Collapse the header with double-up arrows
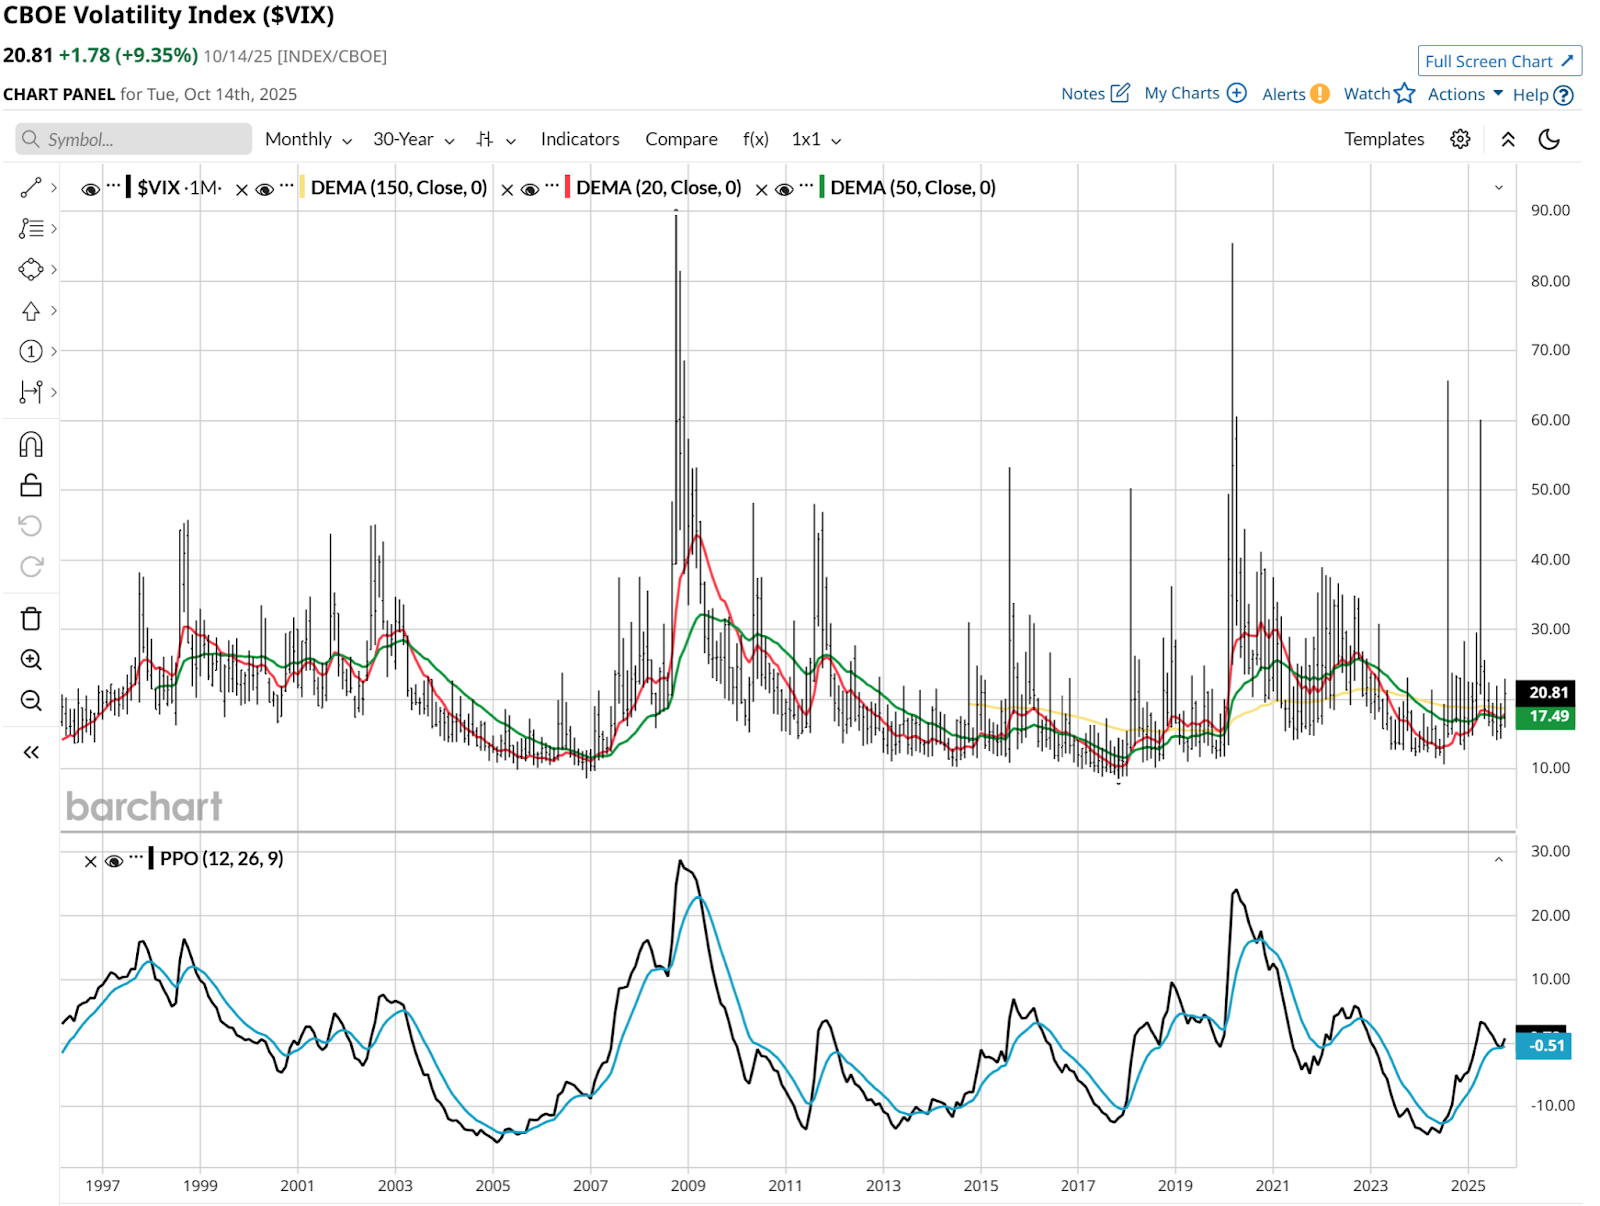 click(x=1508, y=139)
